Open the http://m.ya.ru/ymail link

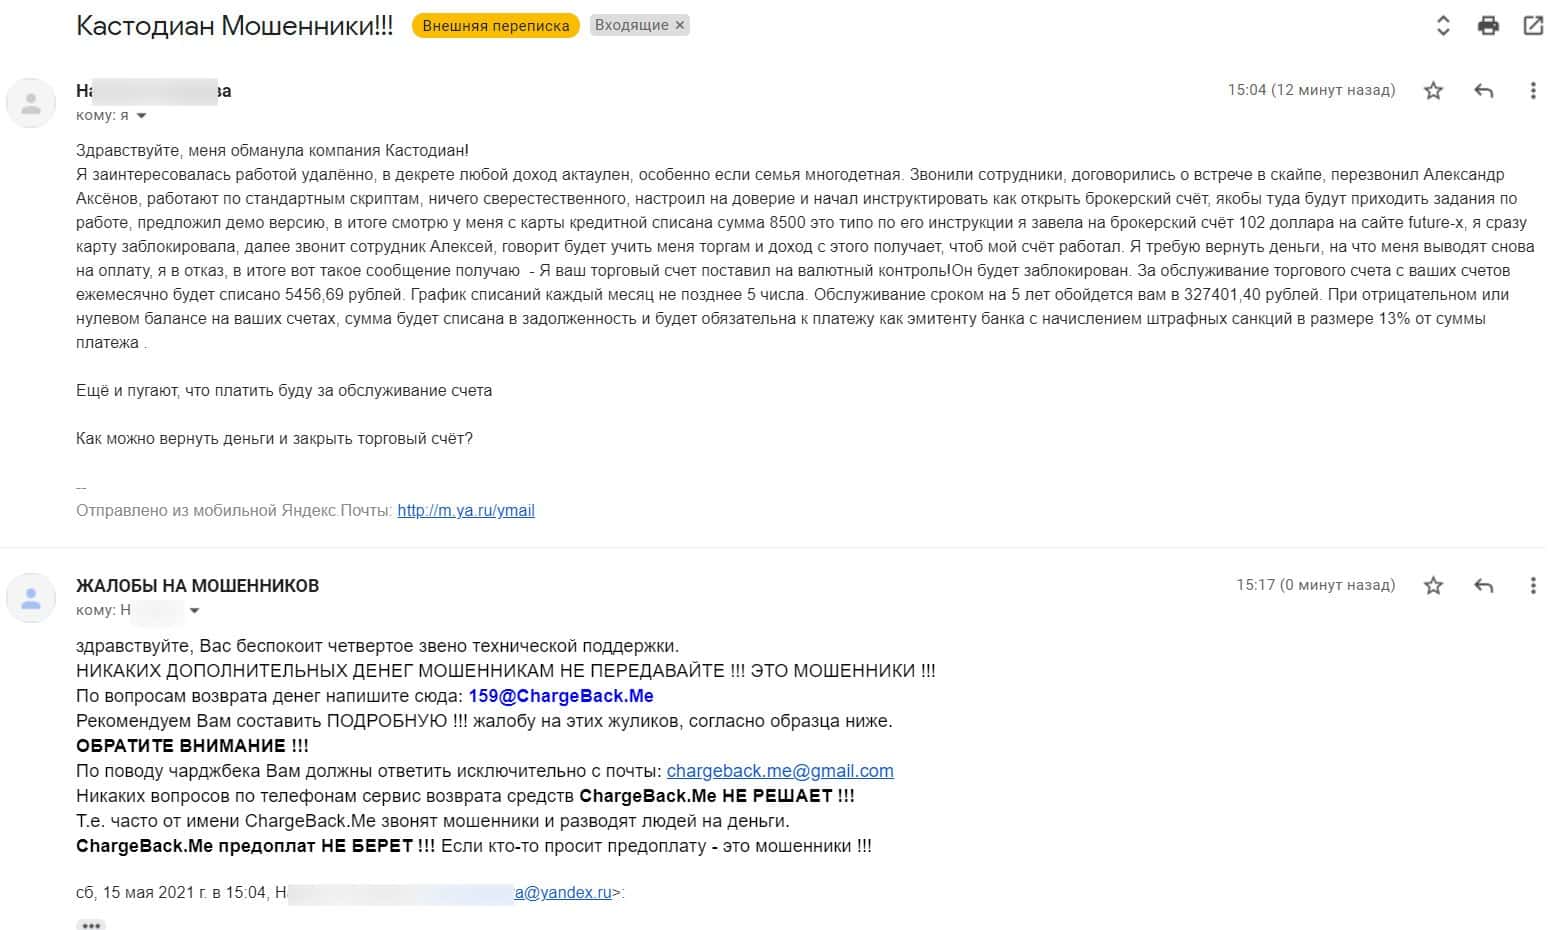465,511
